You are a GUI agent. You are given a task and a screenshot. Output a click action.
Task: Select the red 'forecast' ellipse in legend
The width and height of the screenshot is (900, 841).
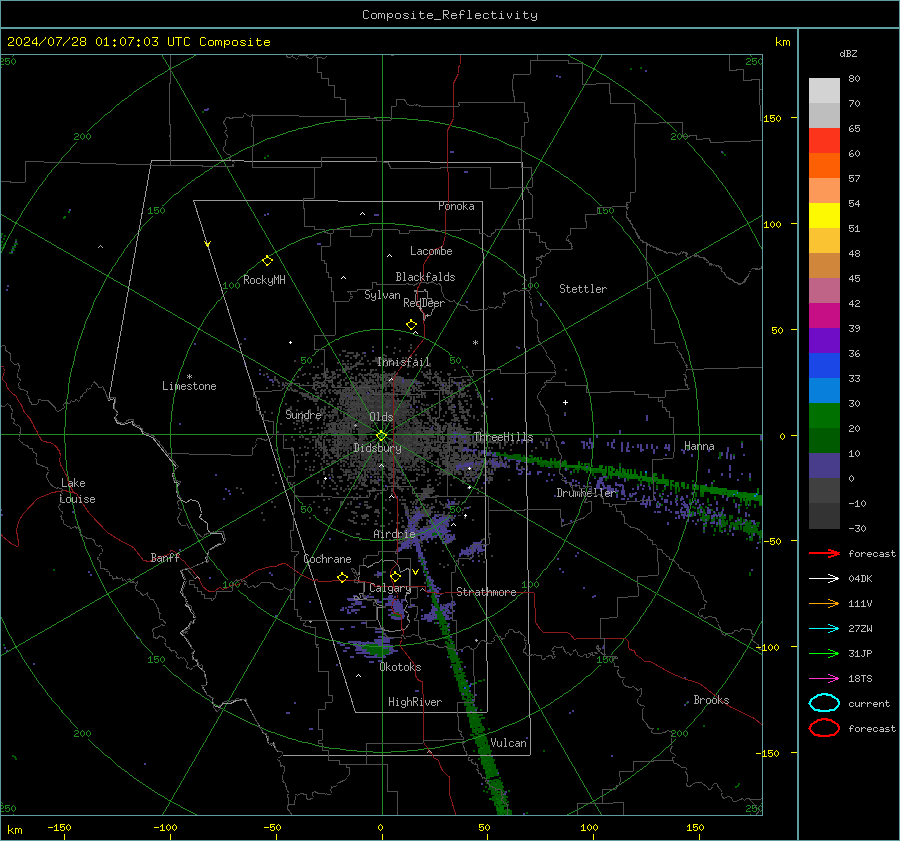pyautogui.click(x=824, y=728)
